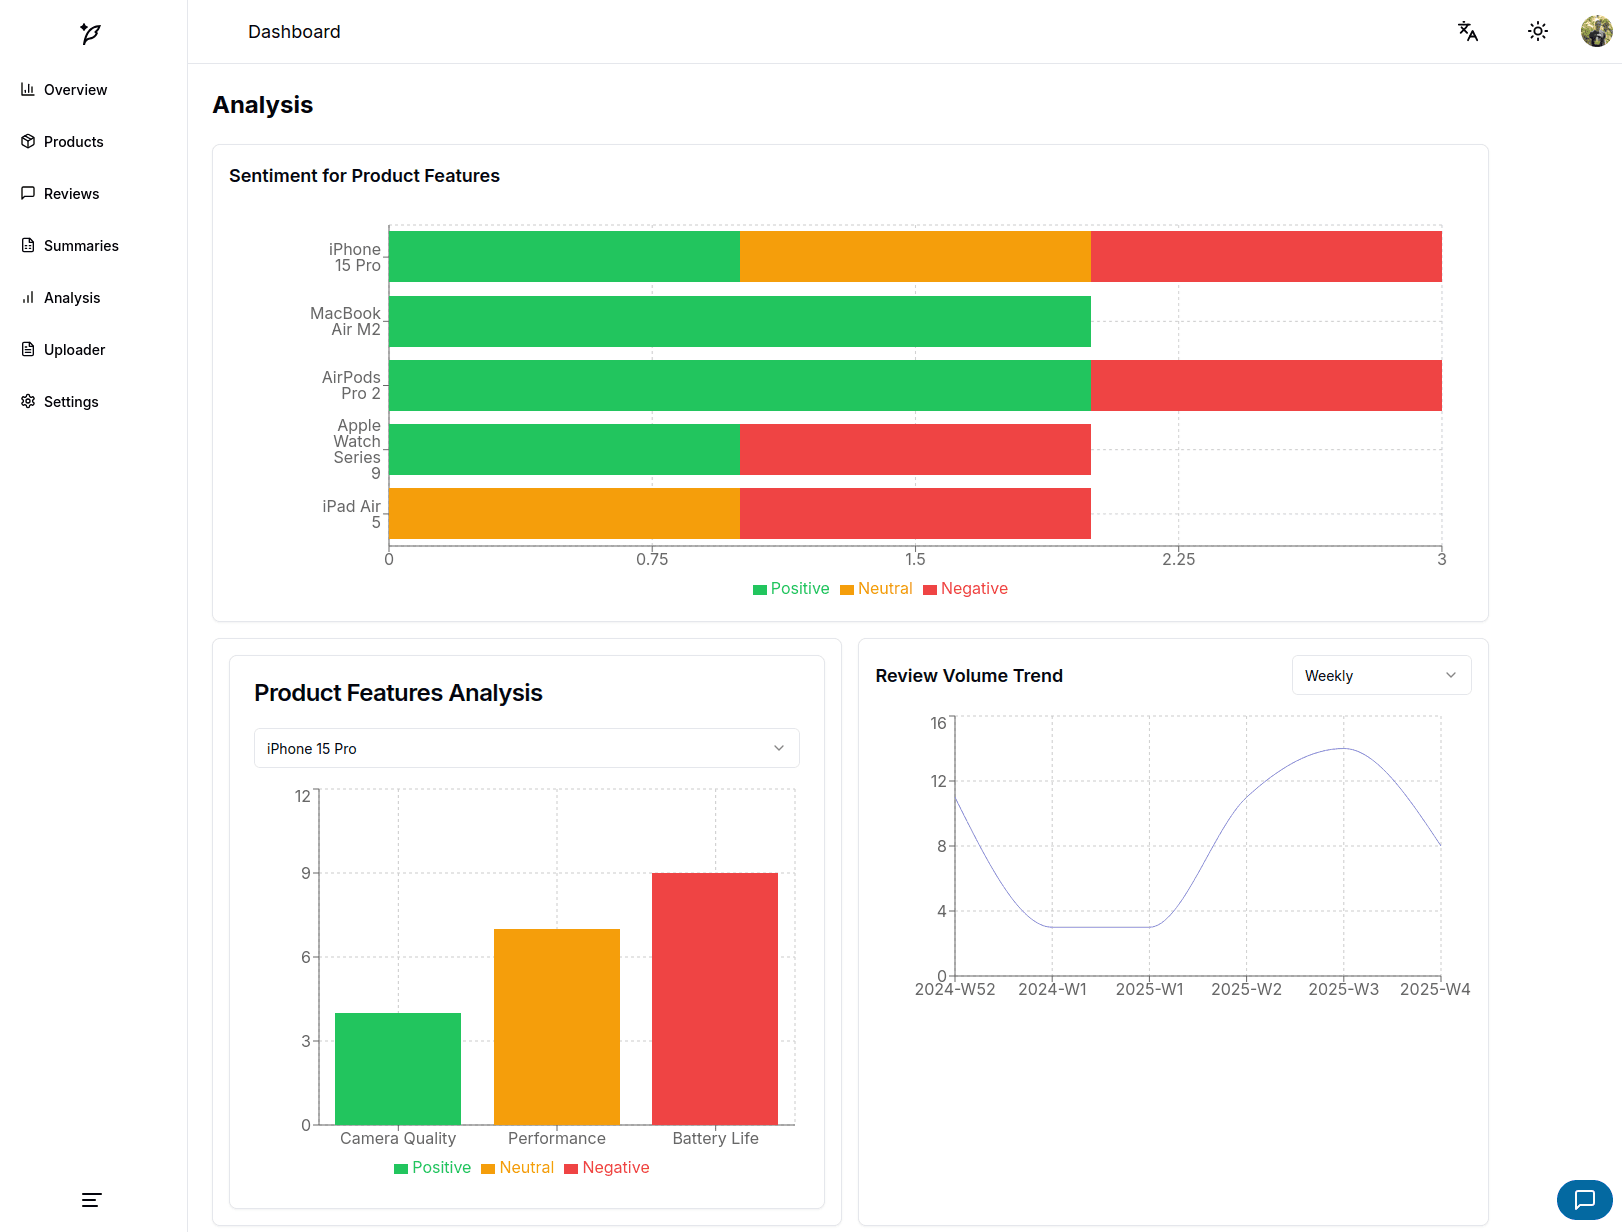The width and height of the screenshot is (1622, 1232).
Task: Click the 'Product Features Analysis' heading
Action: click(x=398, y=693)
